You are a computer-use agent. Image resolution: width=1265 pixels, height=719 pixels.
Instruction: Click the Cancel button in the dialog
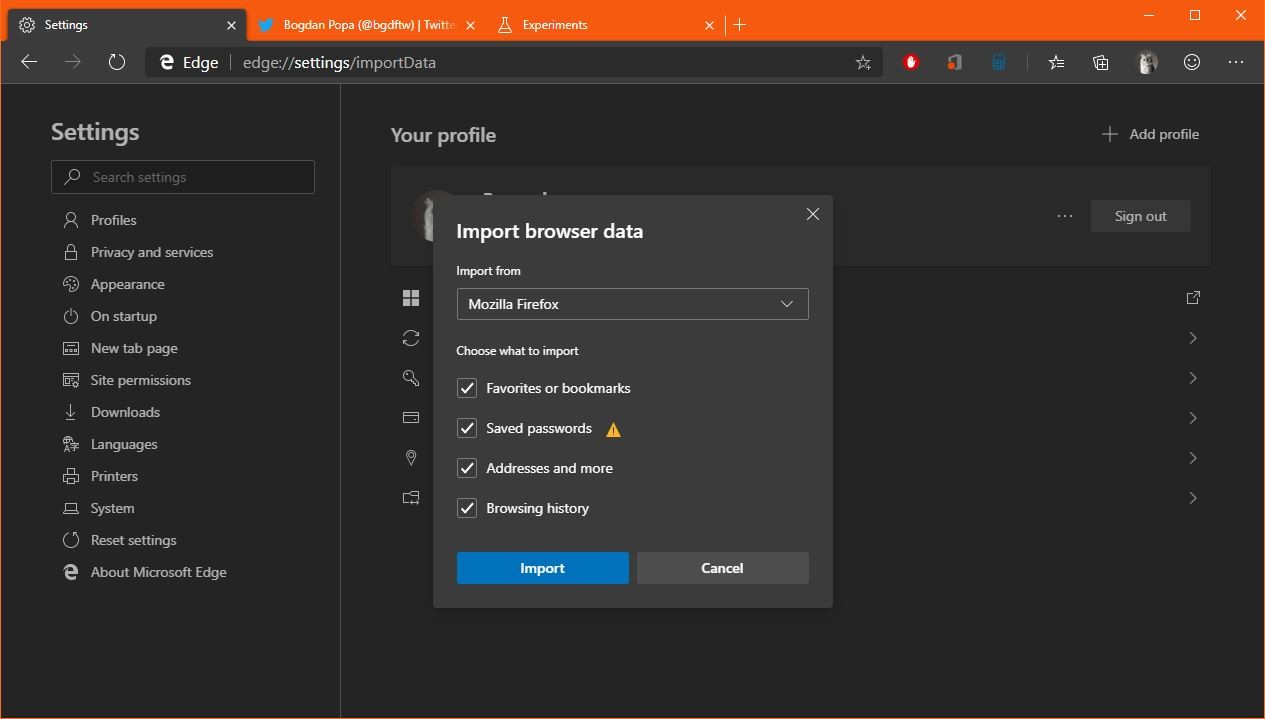tap(722, 568)
